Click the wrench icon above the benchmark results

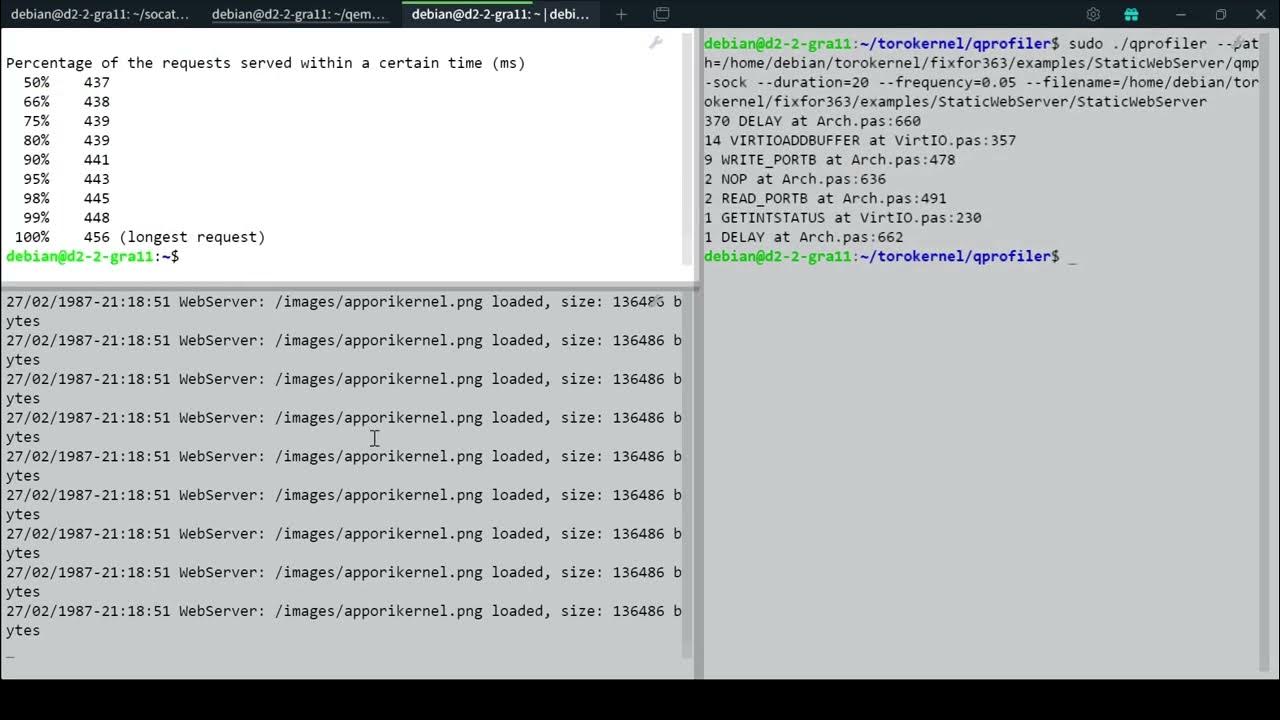click(655, 44)
